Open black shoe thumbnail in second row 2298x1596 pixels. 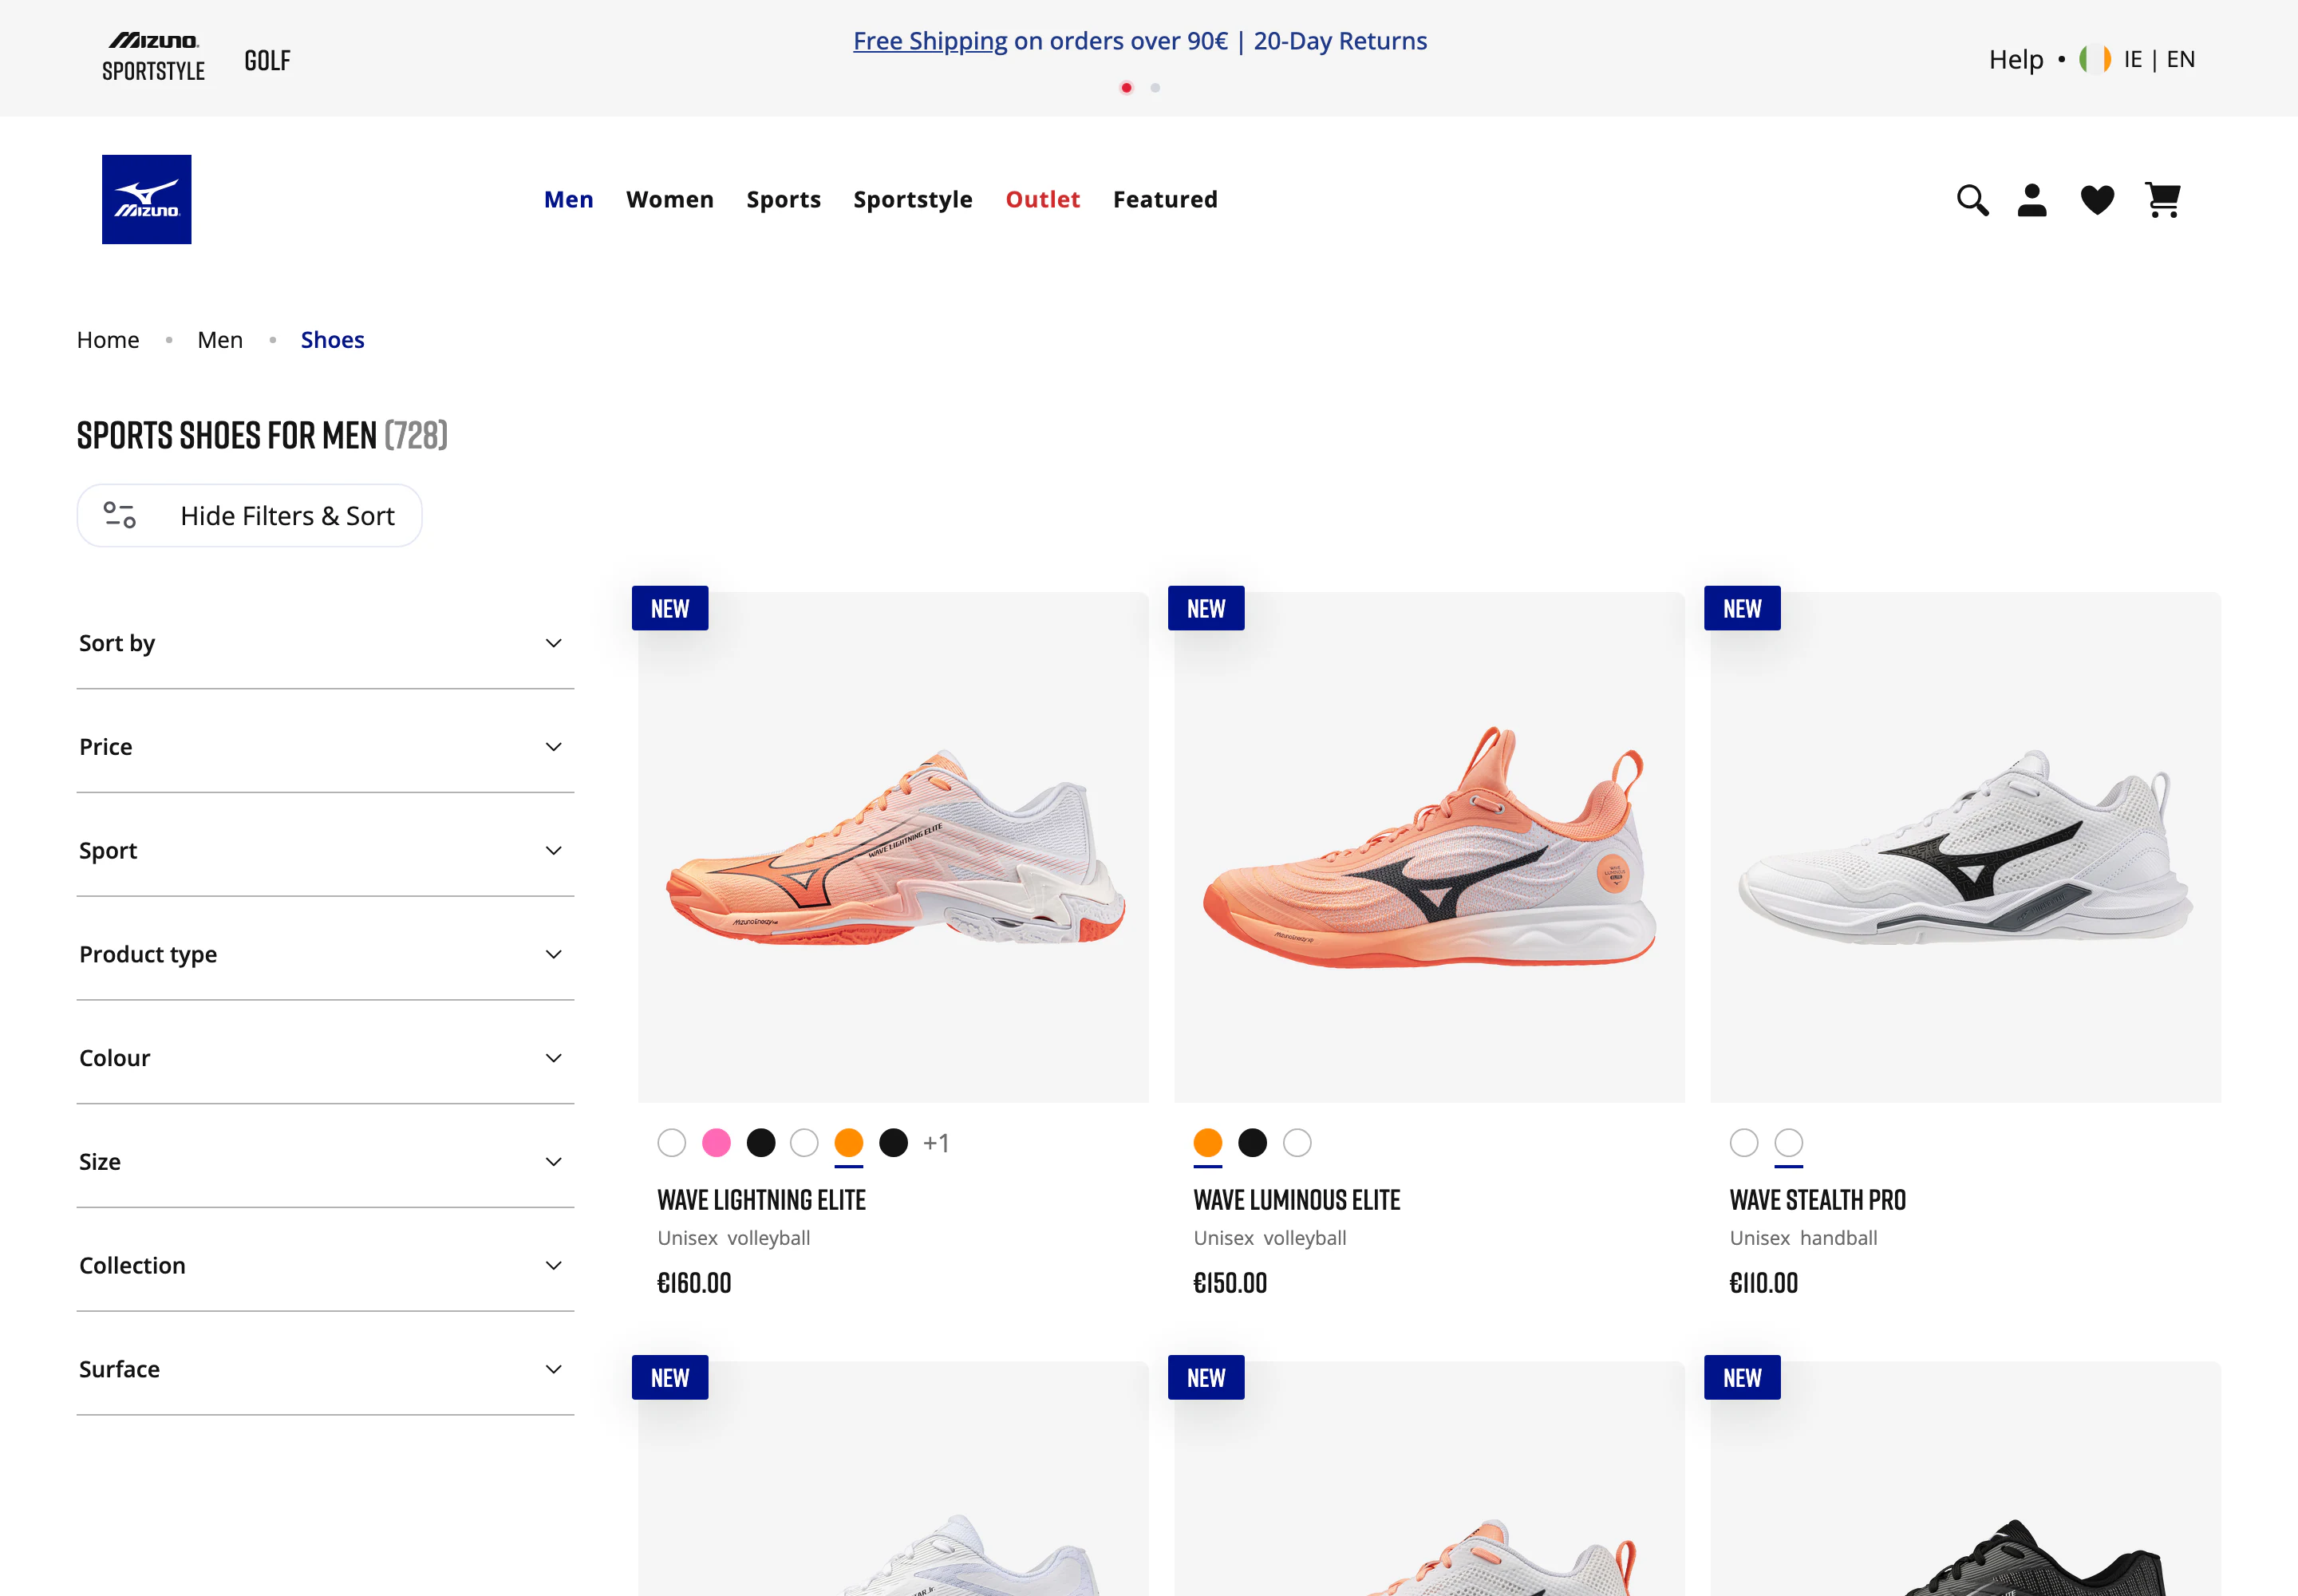(x=1965, y=1478)
